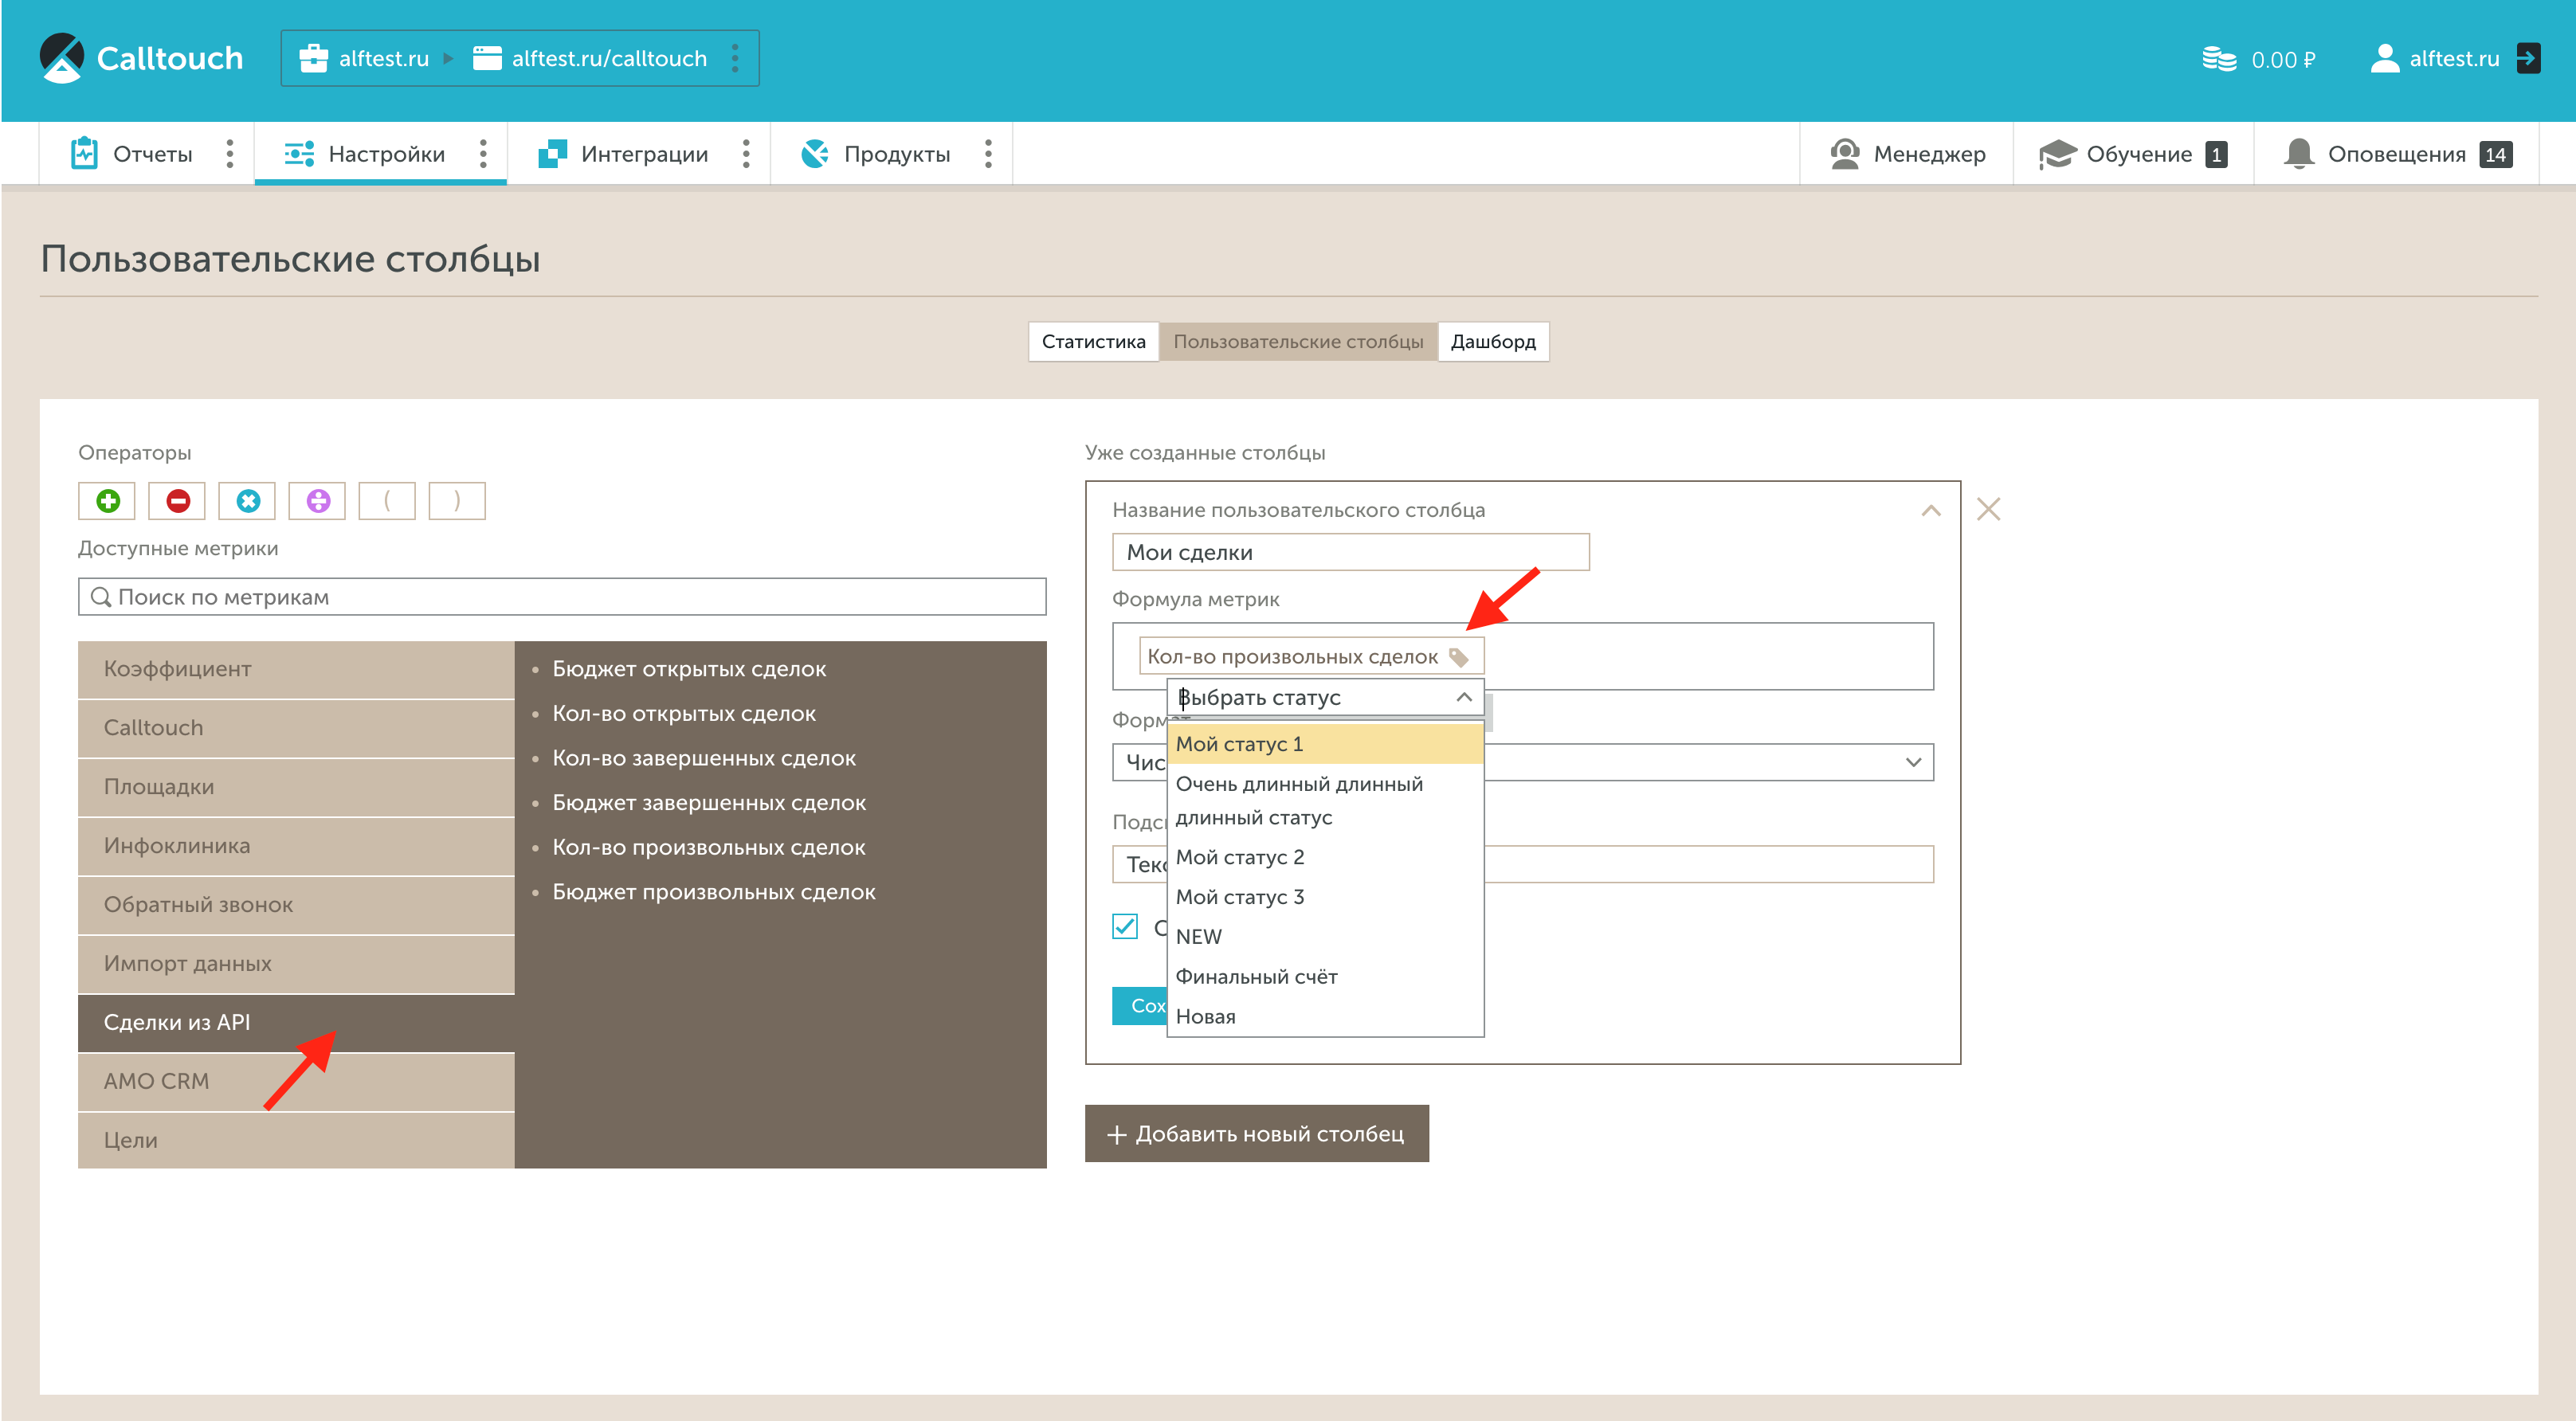Click the Calltouch logo icon
Viewport: 2576px width, 1421px height.
click(x=62, y=58)
